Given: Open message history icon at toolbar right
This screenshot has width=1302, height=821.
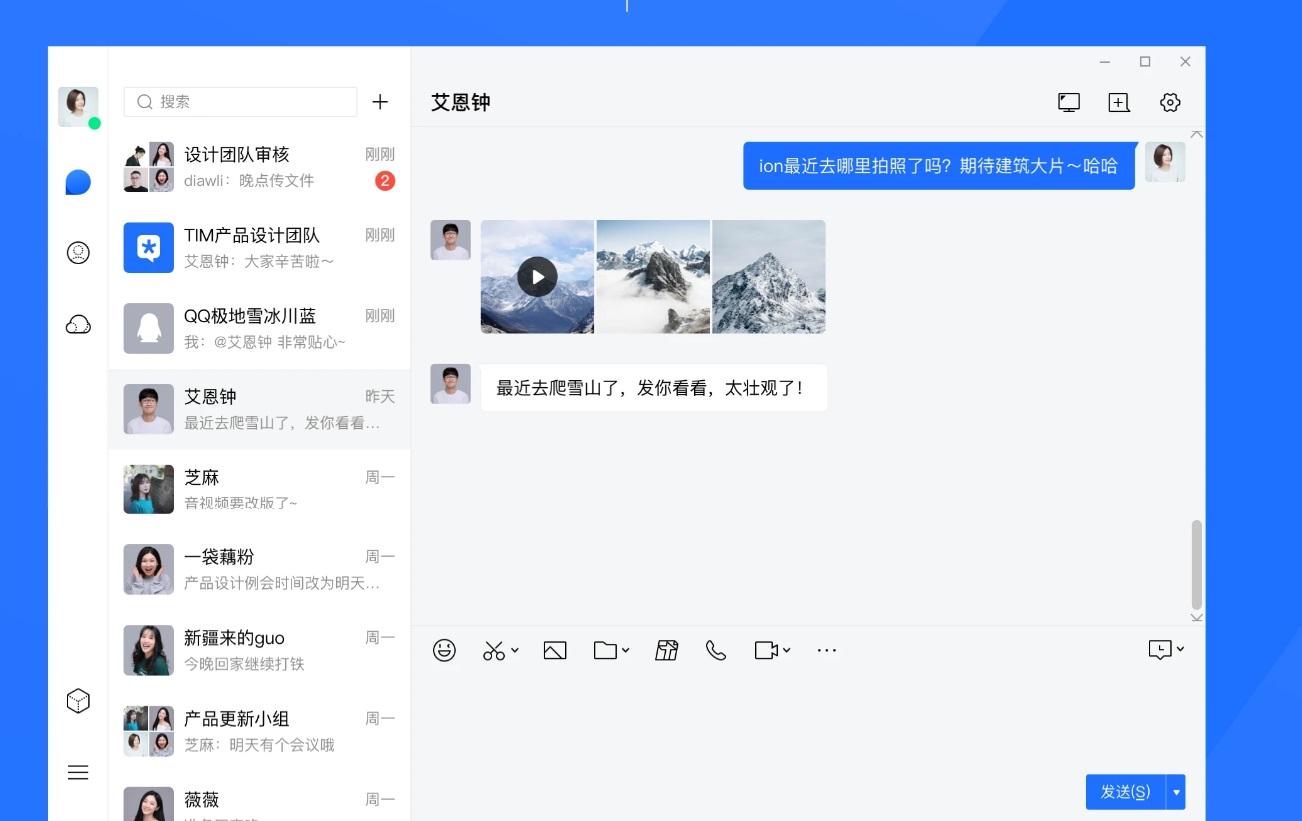Looking at the screenshot, I should pos(1160,650).
